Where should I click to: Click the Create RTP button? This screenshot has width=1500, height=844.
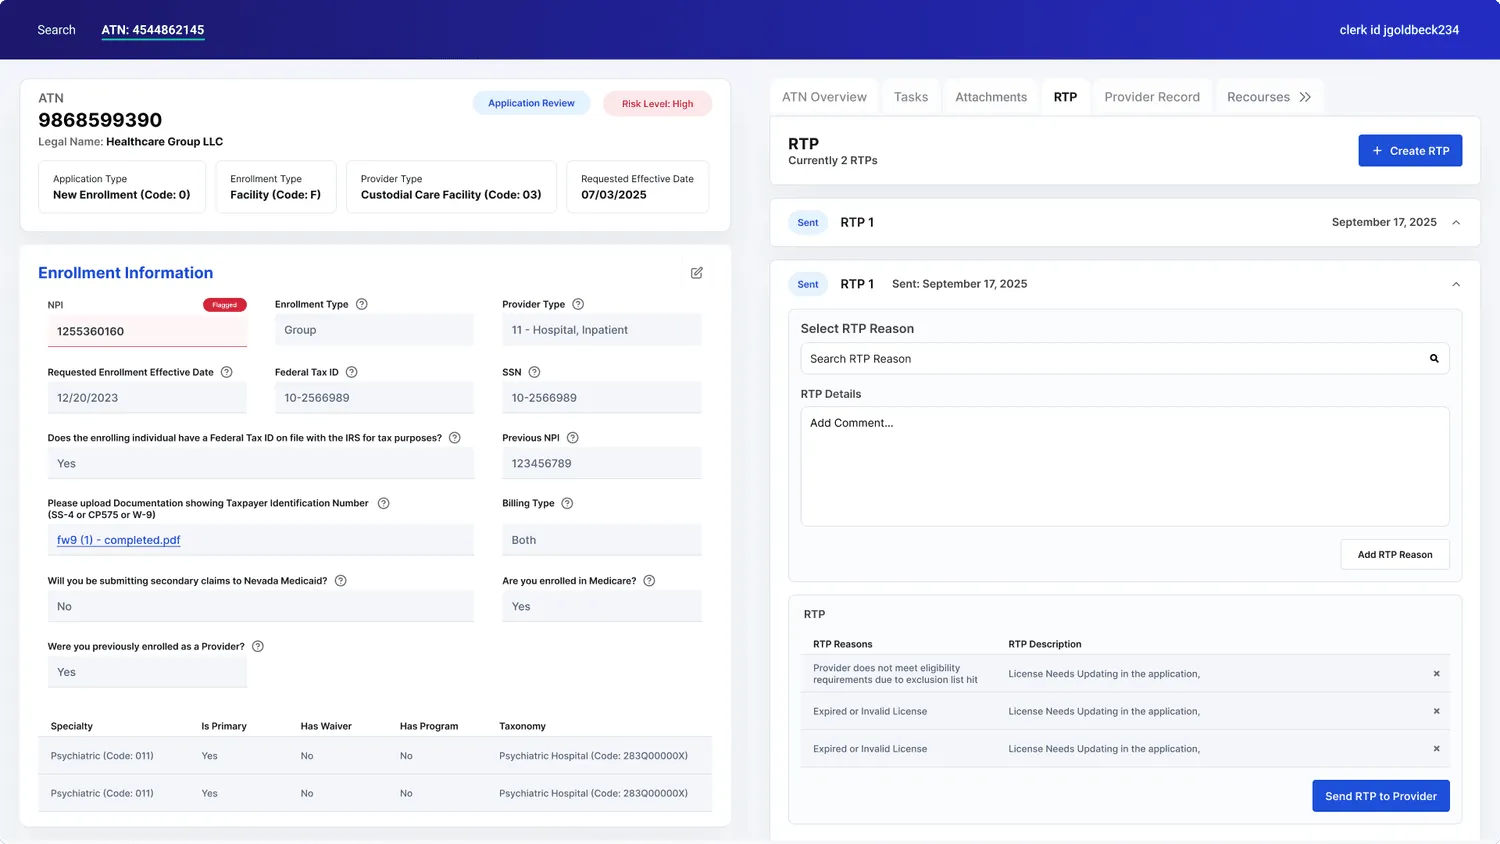[x=1410, y=151]
